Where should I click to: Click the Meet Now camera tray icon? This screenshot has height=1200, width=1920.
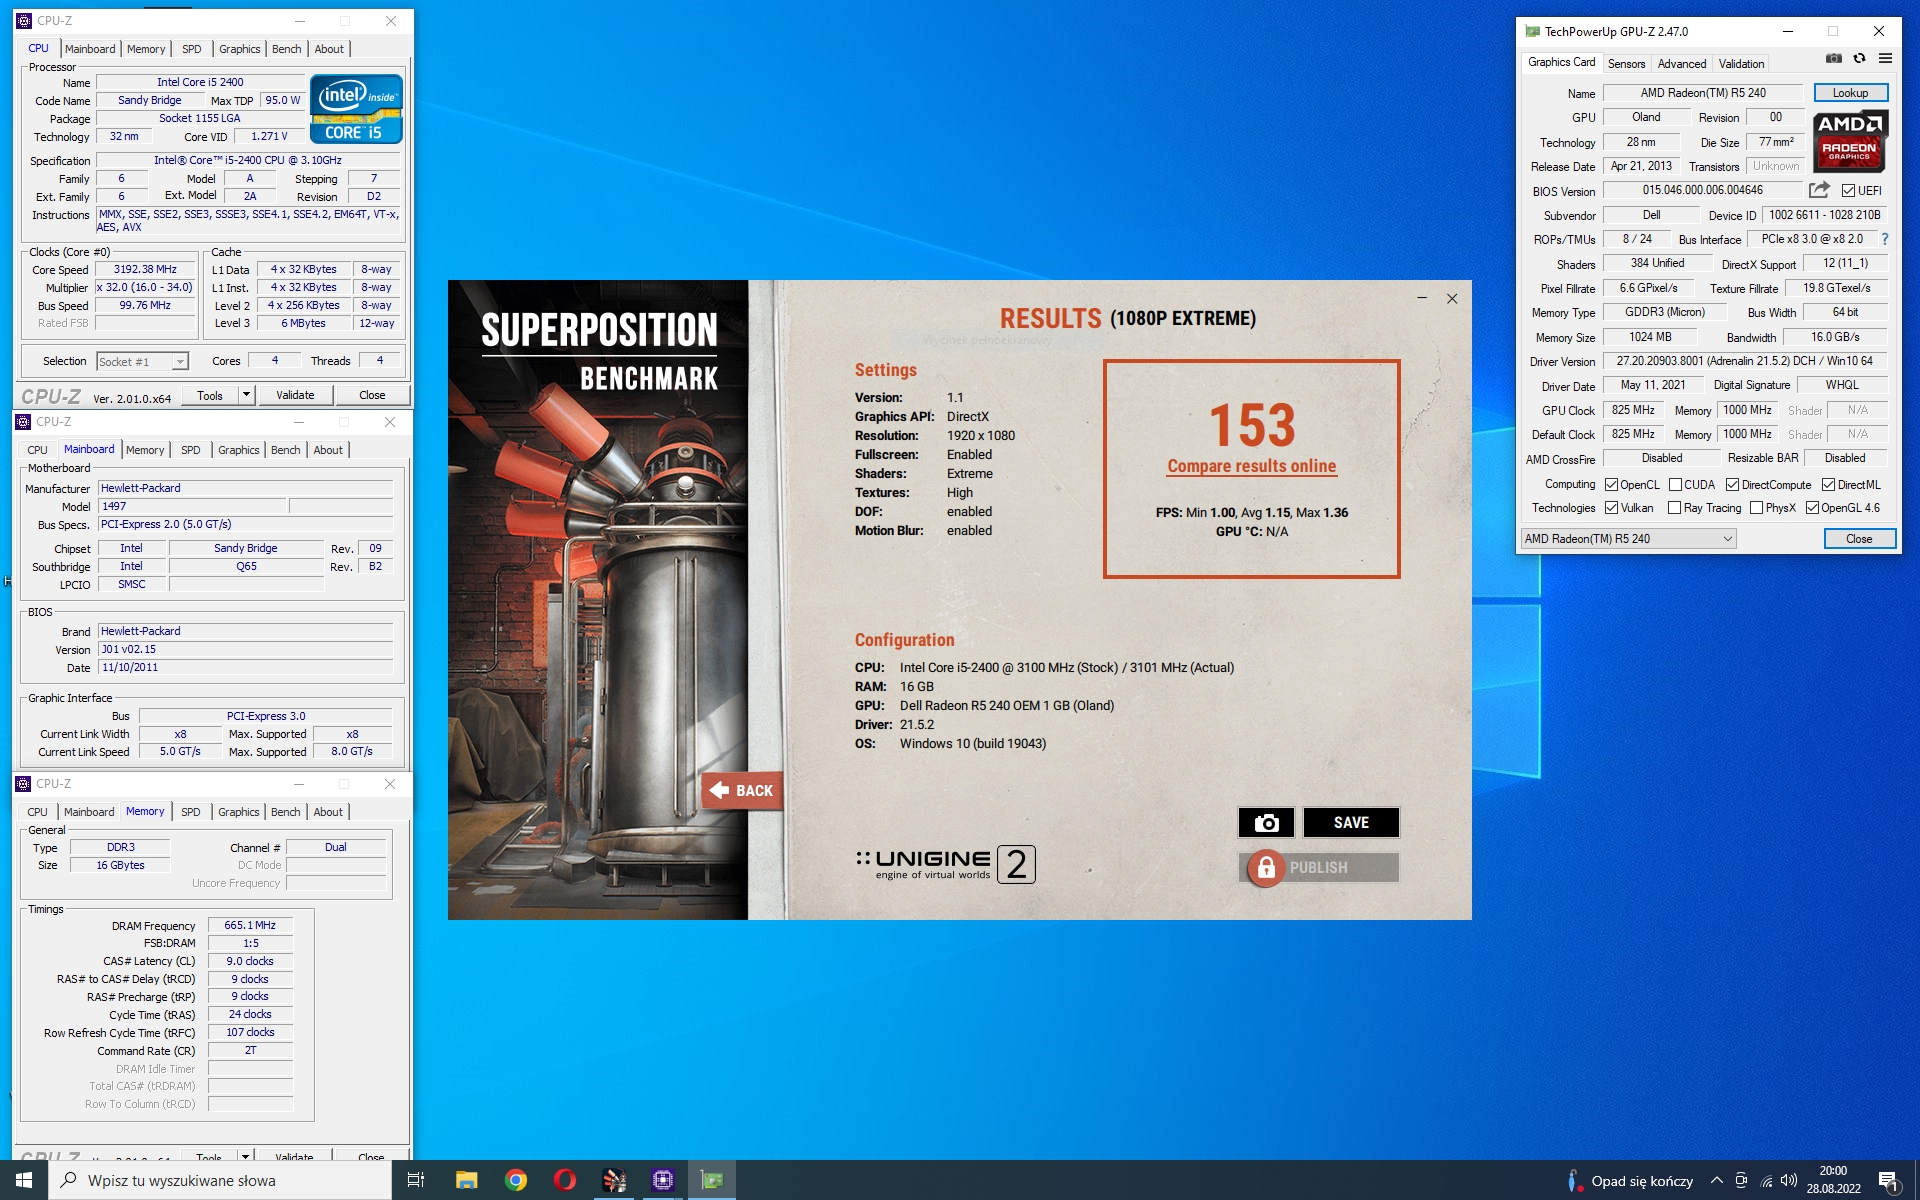pyautogui.click(x=1741, y=1180)
